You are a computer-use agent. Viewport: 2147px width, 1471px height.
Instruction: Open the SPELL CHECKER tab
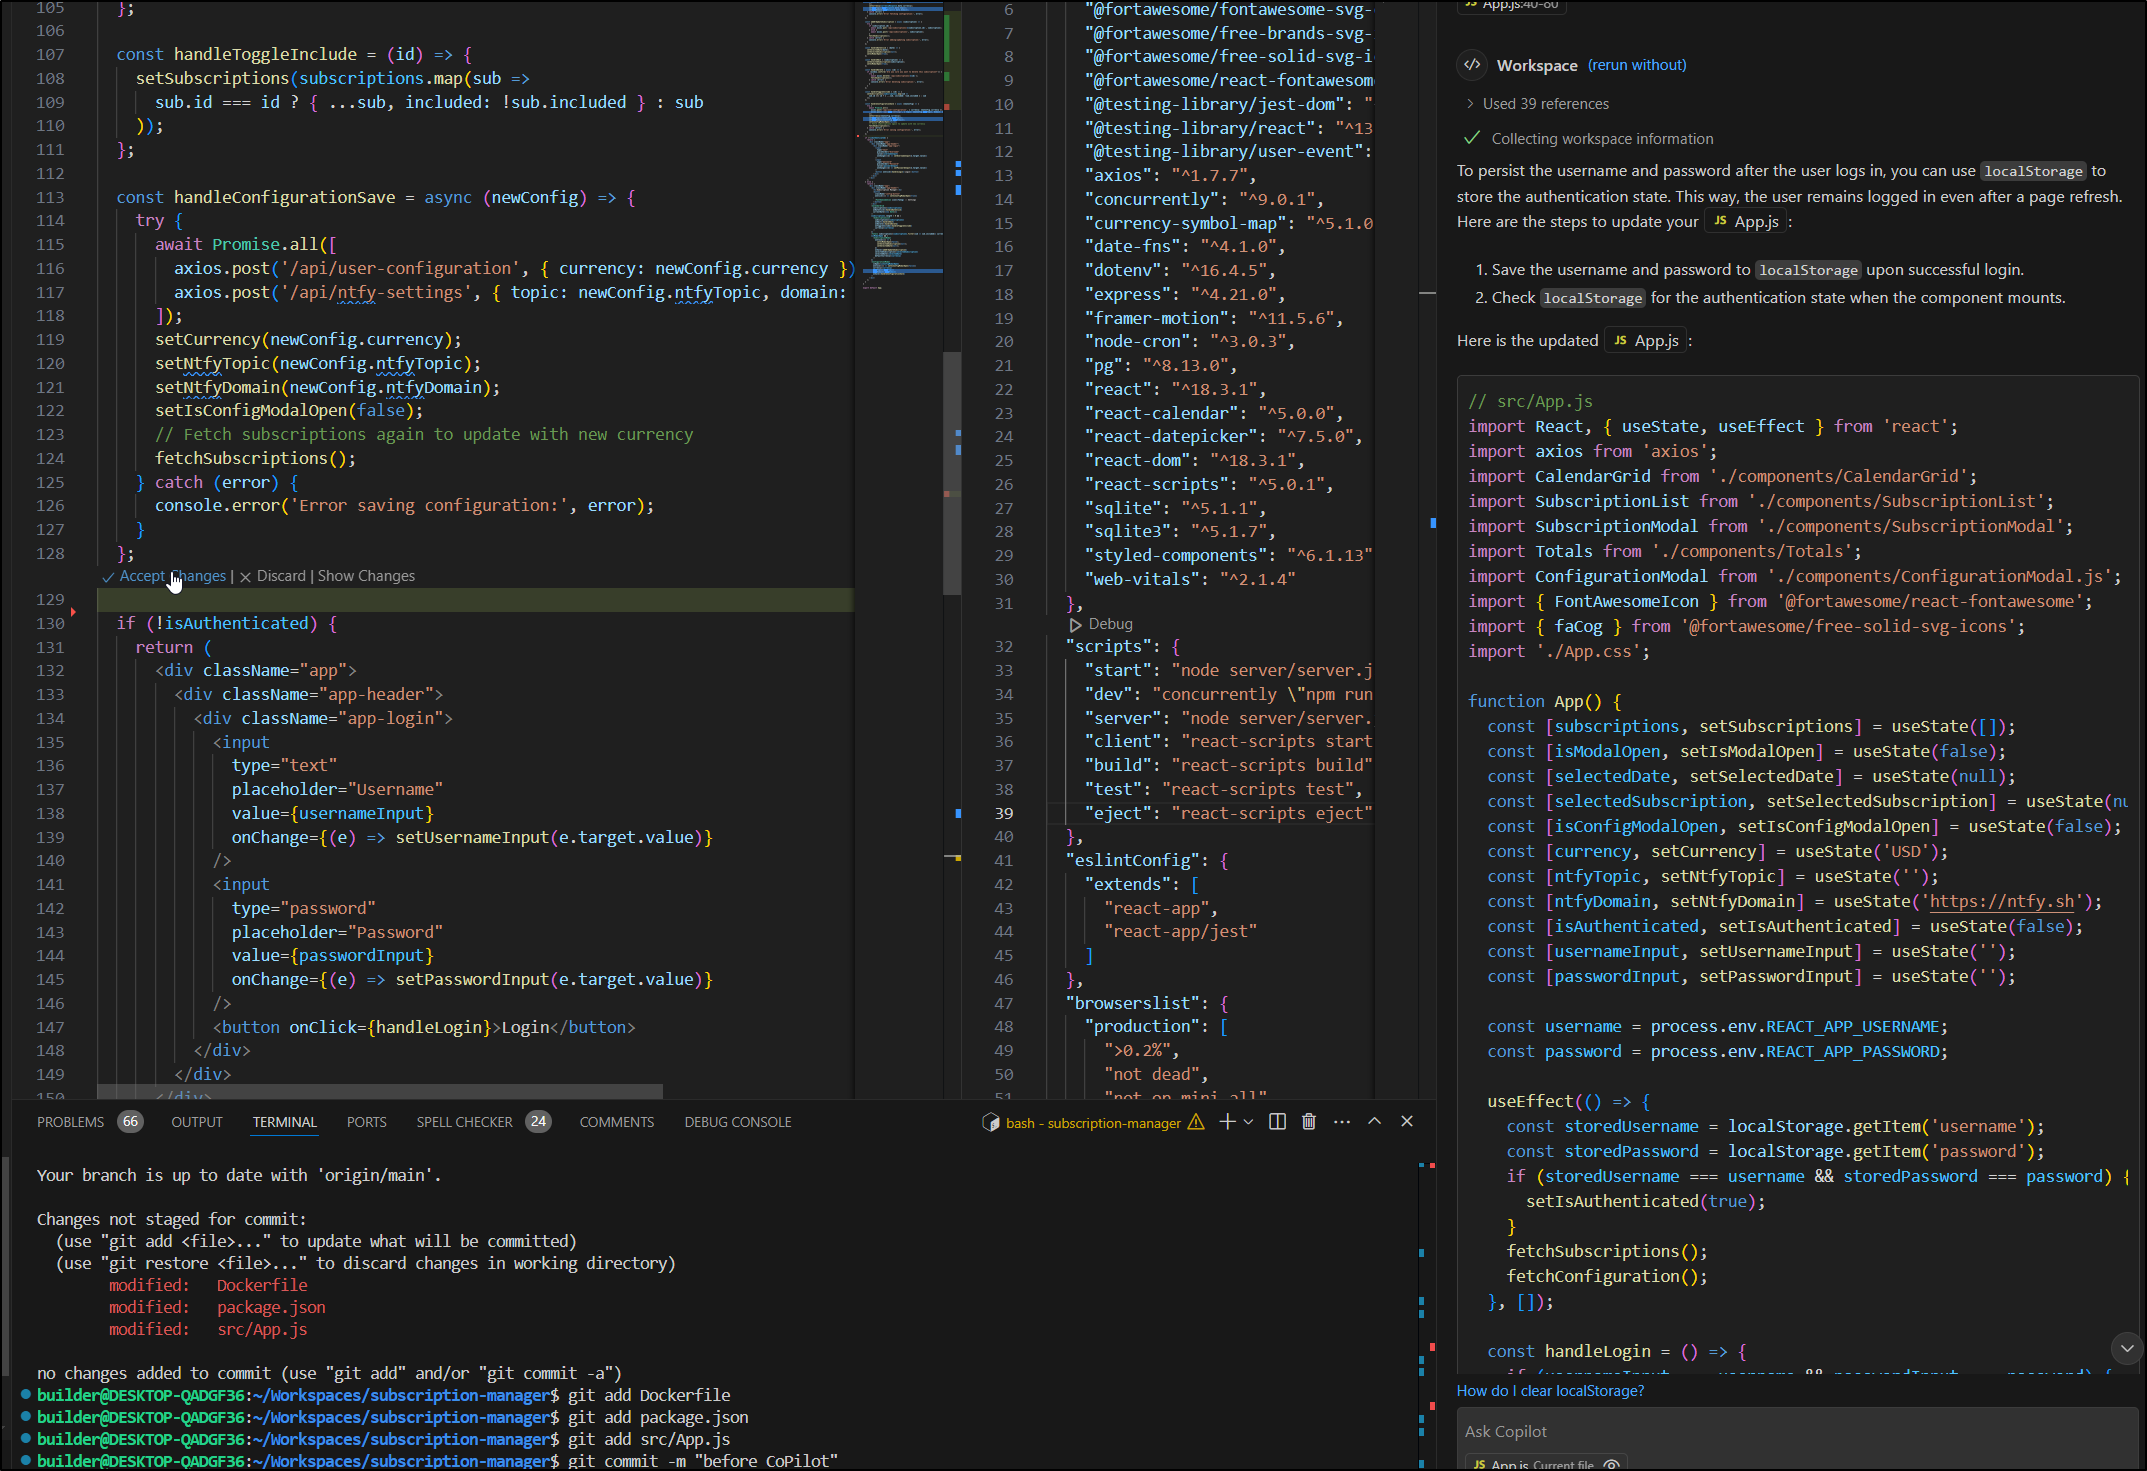[464, 1122]
